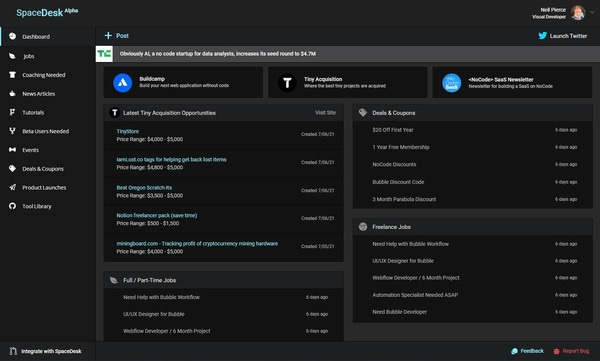Open the Dashboard sidebar icon

13,36
